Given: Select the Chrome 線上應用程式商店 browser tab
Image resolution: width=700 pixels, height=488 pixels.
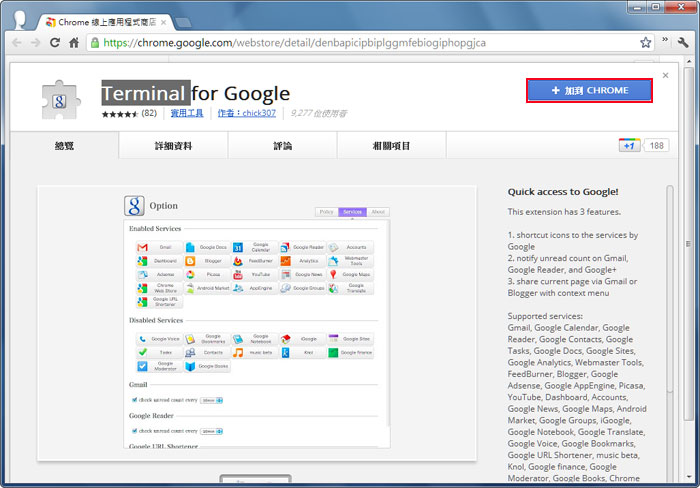Looking at the screenshot, I should (x=106, y=22).
